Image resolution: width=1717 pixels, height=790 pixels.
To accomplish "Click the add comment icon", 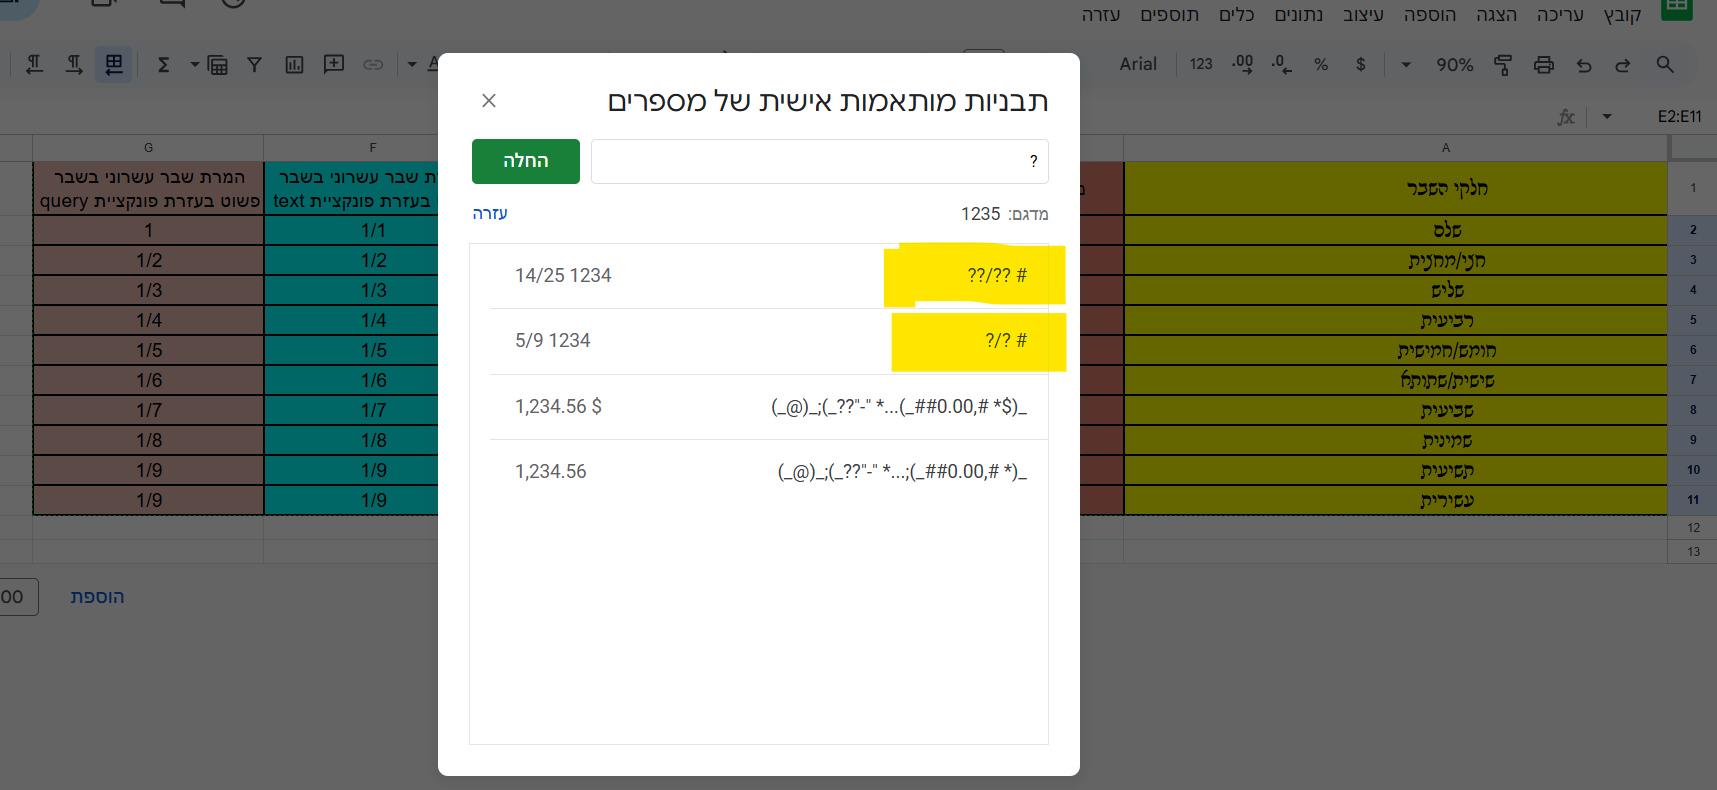I will (334, 64).
